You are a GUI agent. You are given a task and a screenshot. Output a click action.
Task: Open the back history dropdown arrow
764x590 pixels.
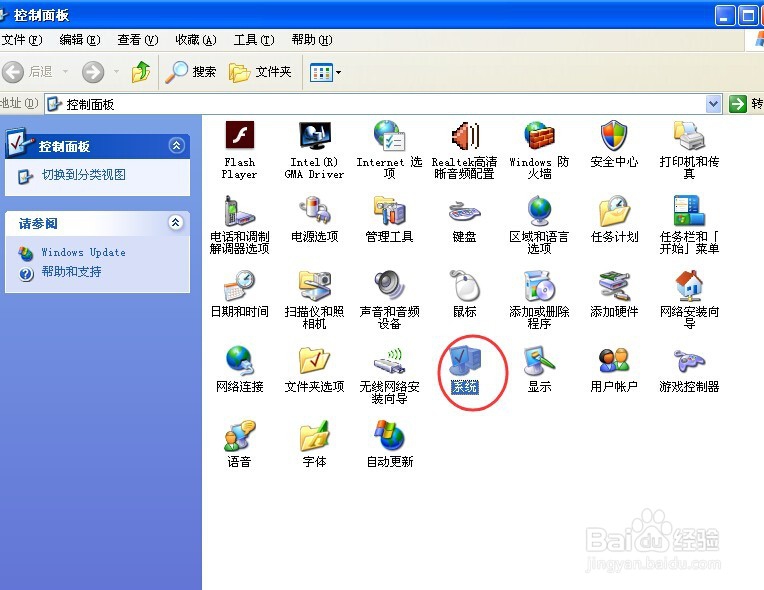[x=65, y=72]
